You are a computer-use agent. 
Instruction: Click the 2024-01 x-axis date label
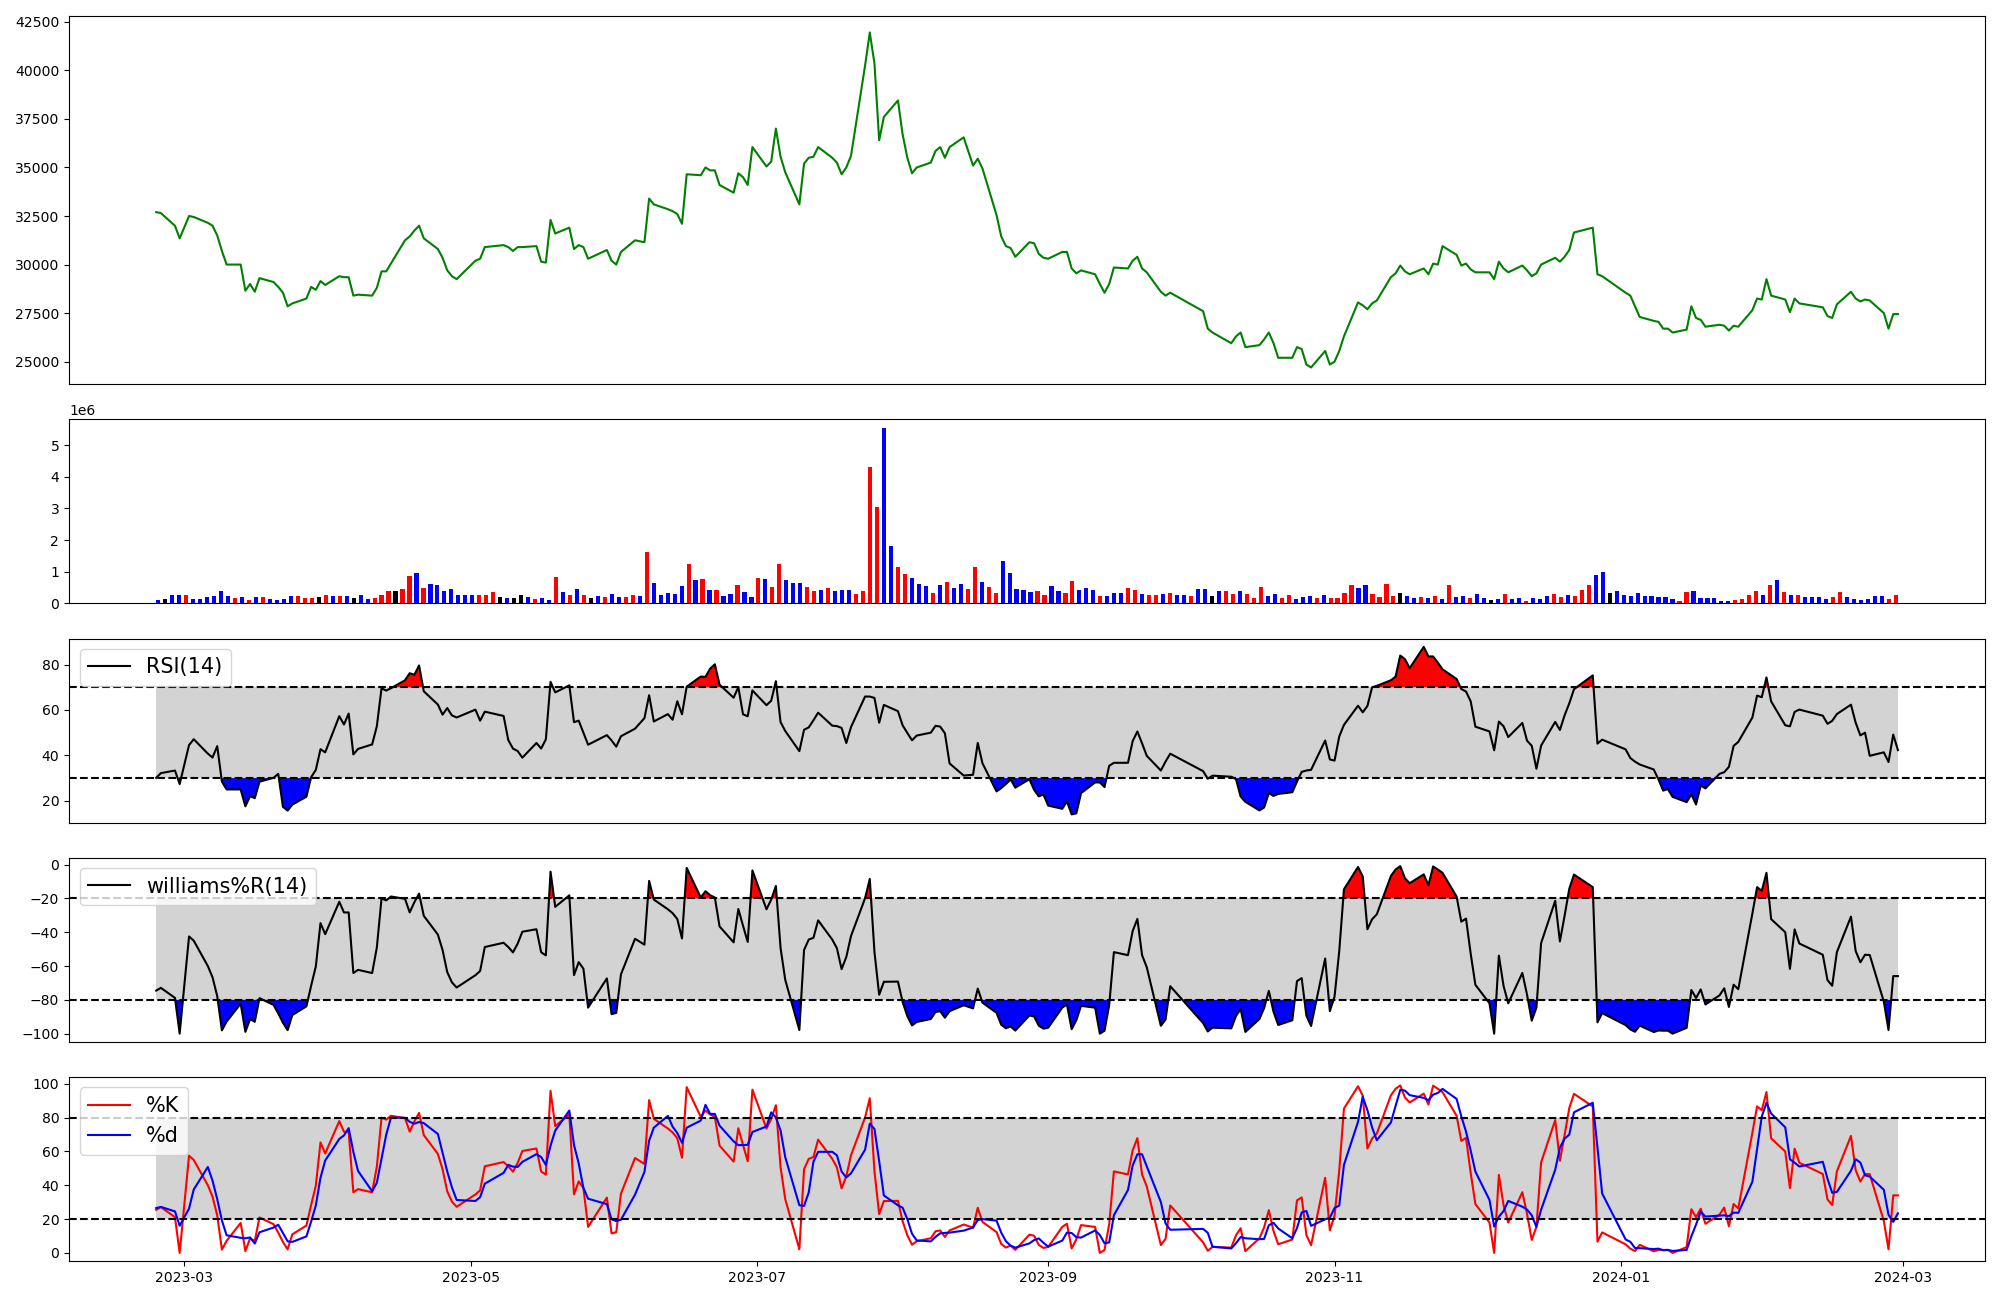click(x=1621, y=1277)
